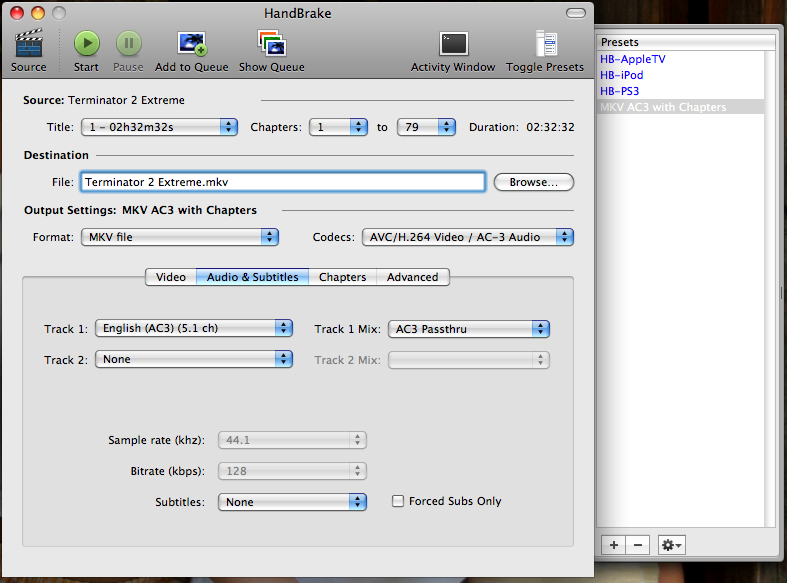
Task: Open the Format dropdown set to MKV file
Action: [x=180, y=237]
